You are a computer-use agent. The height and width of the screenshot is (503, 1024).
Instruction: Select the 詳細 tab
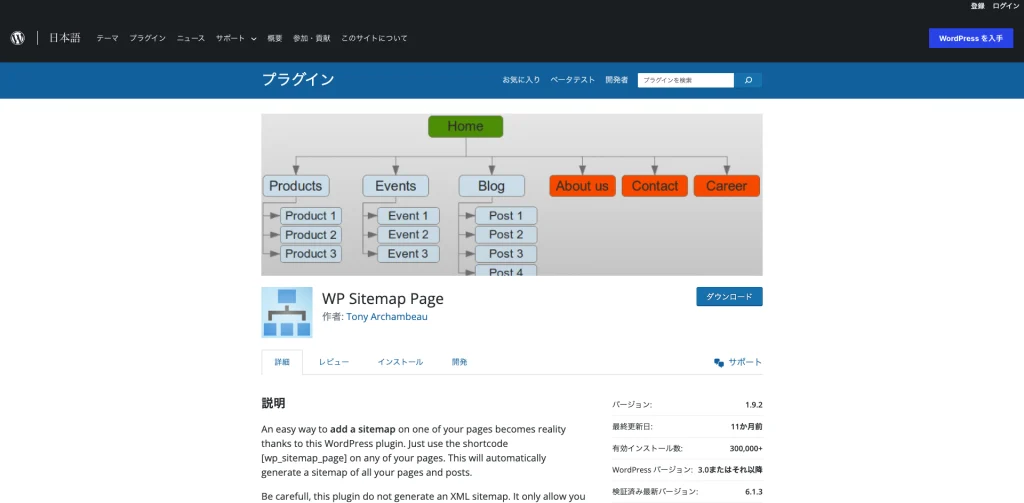[282, 362]
